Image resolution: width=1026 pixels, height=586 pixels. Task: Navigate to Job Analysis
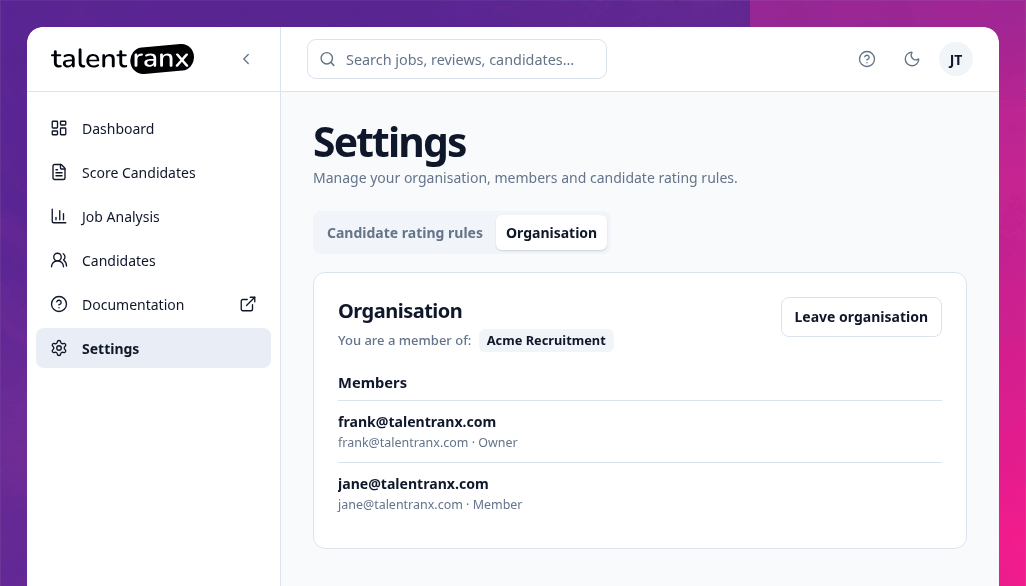tap(153, 216)
